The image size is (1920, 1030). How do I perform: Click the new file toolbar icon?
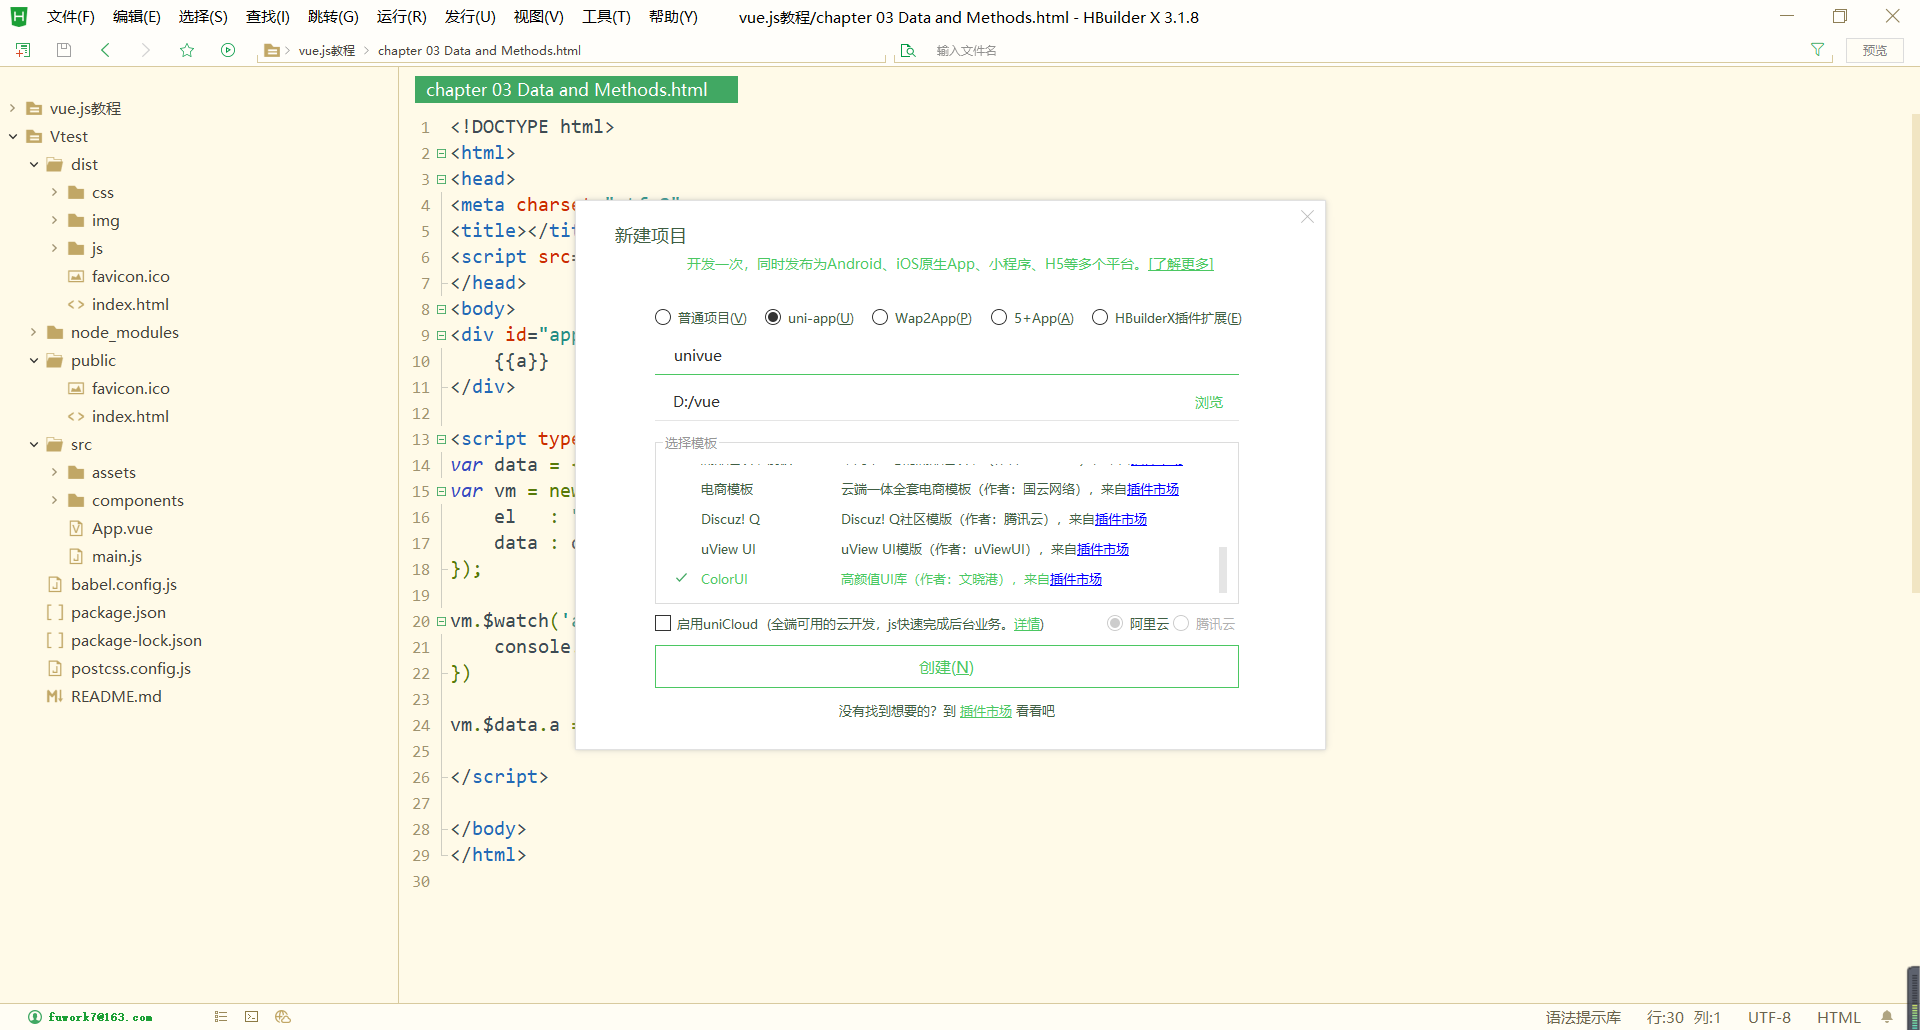[x=23, y=50]
